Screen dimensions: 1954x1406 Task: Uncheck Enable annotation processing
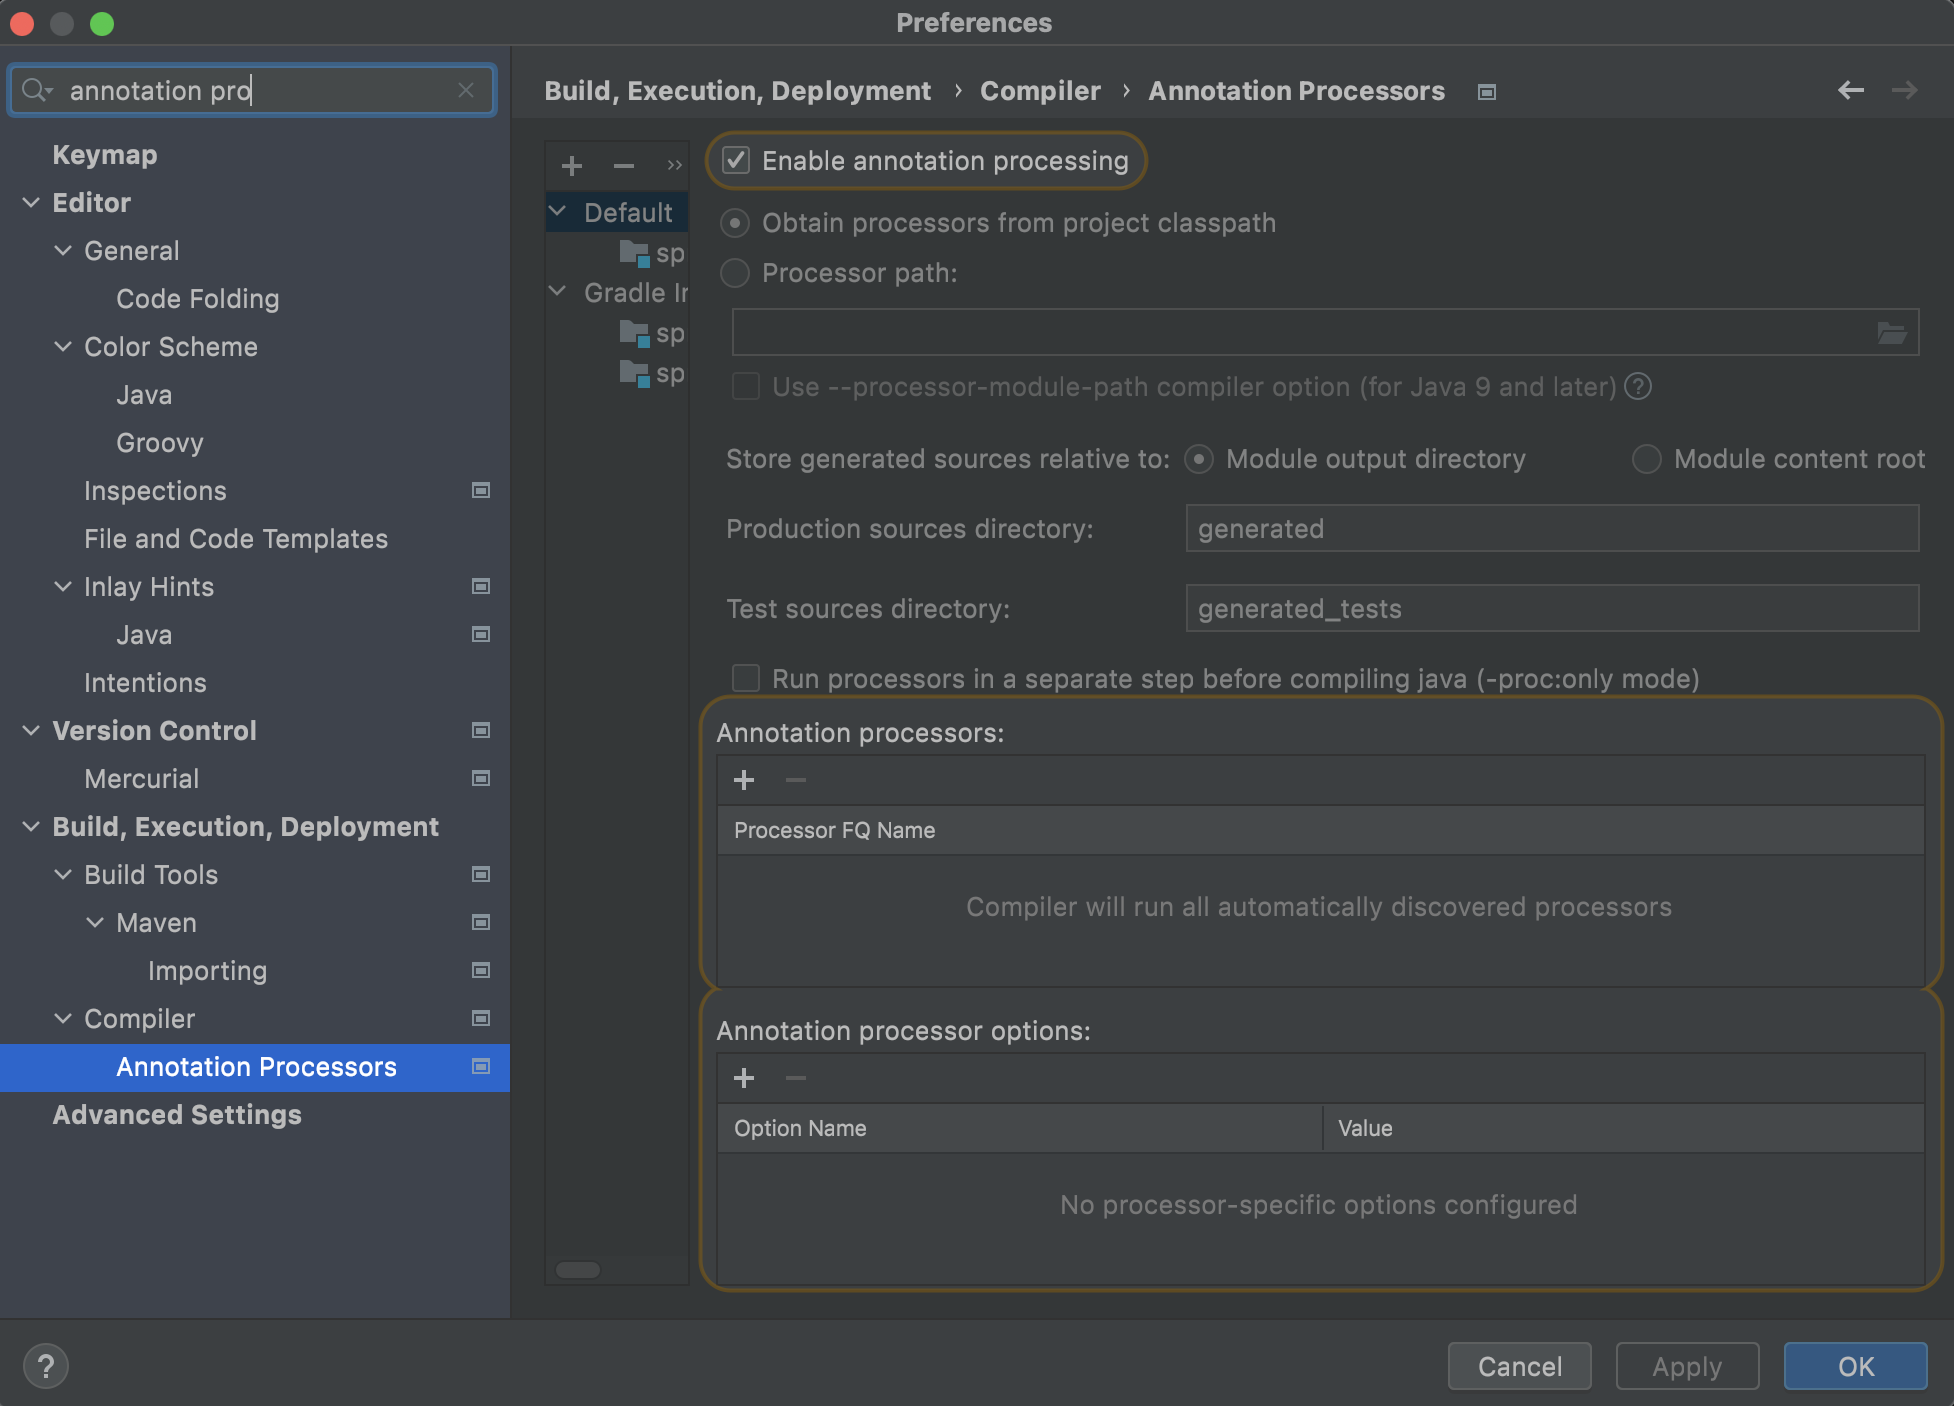[x=736, y=160]
